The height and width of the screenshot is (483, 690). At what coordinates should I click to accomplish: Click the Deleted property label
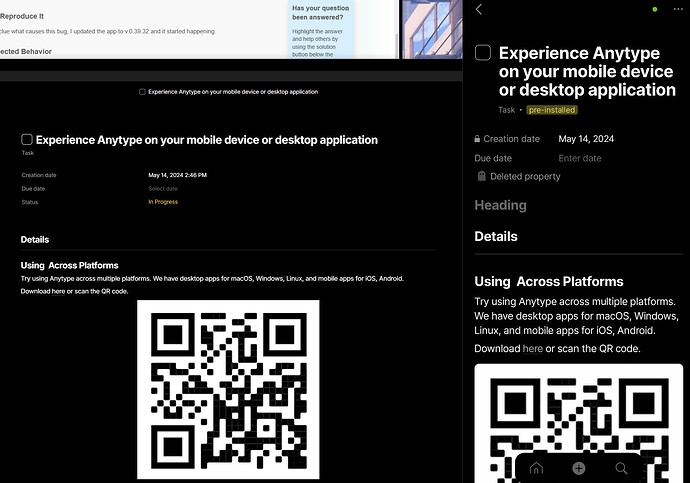tap(525, 176)
